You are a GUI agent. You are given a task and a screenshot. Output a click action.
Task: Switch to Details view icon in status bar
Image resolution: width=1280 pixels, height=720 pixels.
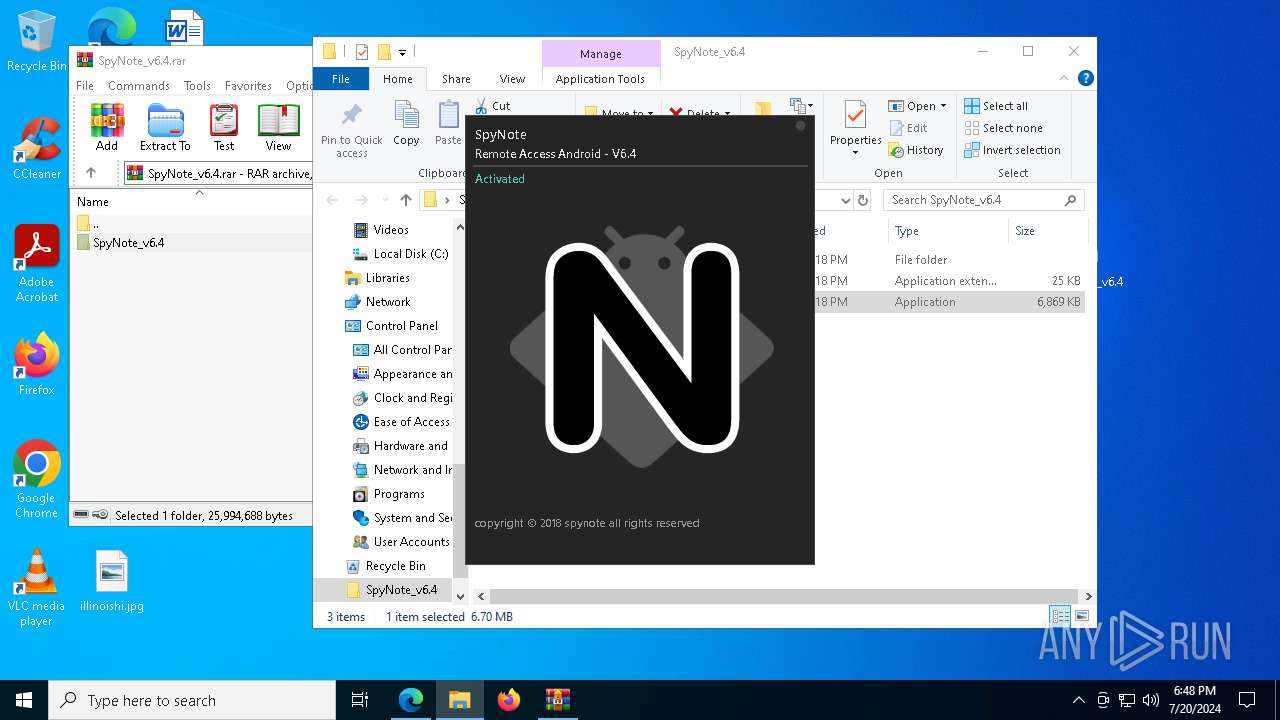point(1060,617)
